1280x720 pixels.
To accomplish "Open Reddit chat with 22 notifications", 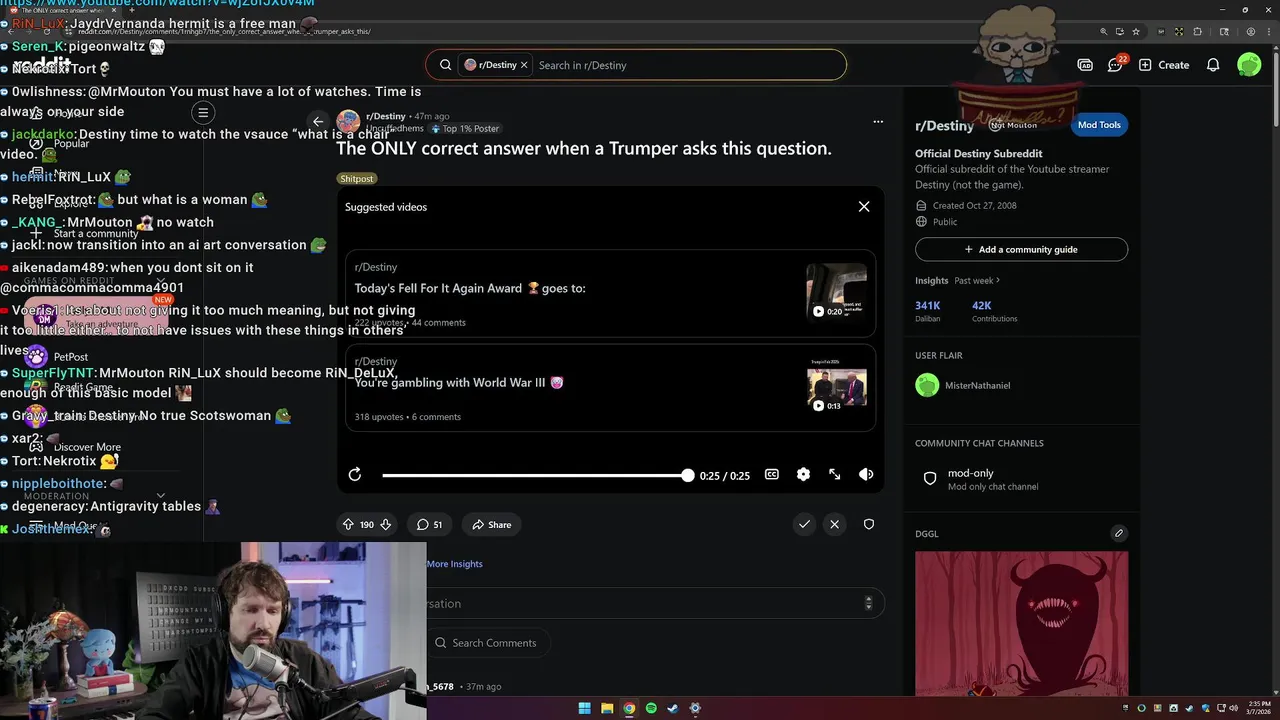I will (1116, 65).
